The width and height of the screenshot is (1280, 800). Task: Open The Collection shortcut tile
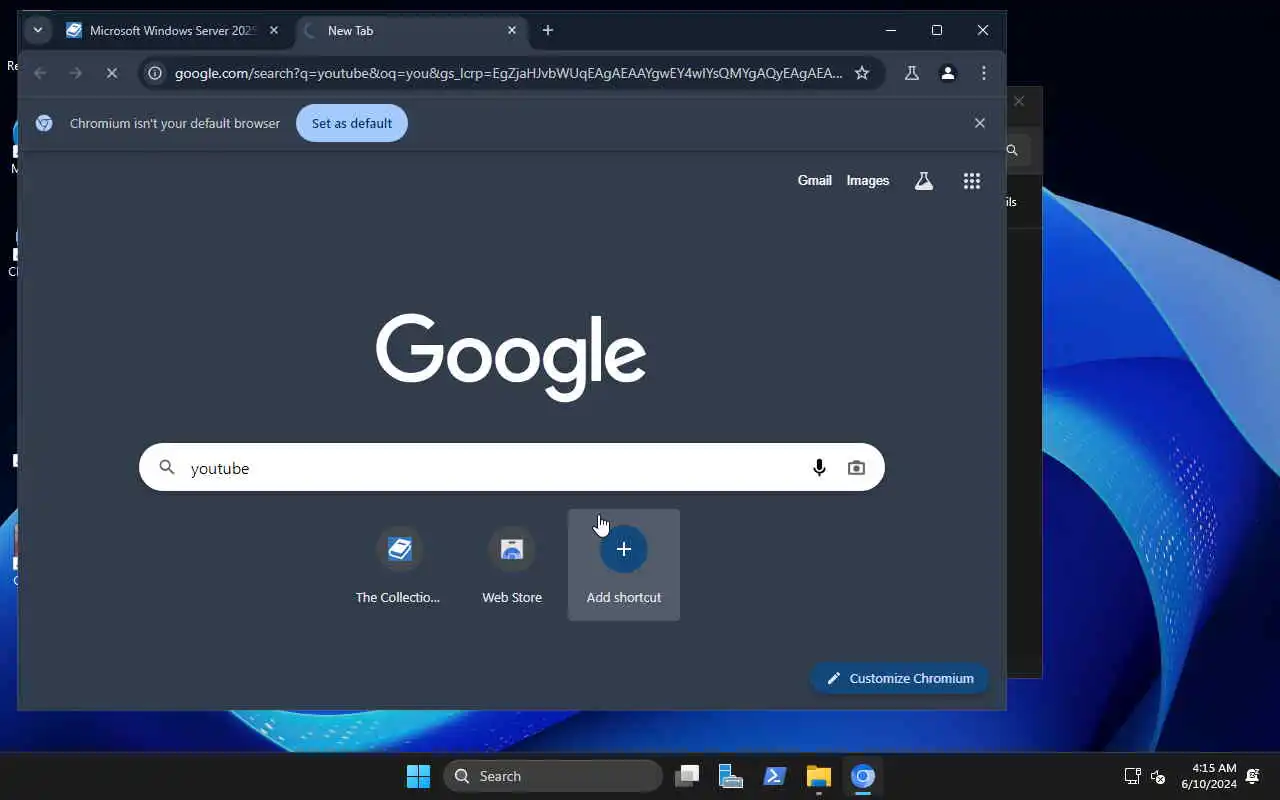point(399,565)
